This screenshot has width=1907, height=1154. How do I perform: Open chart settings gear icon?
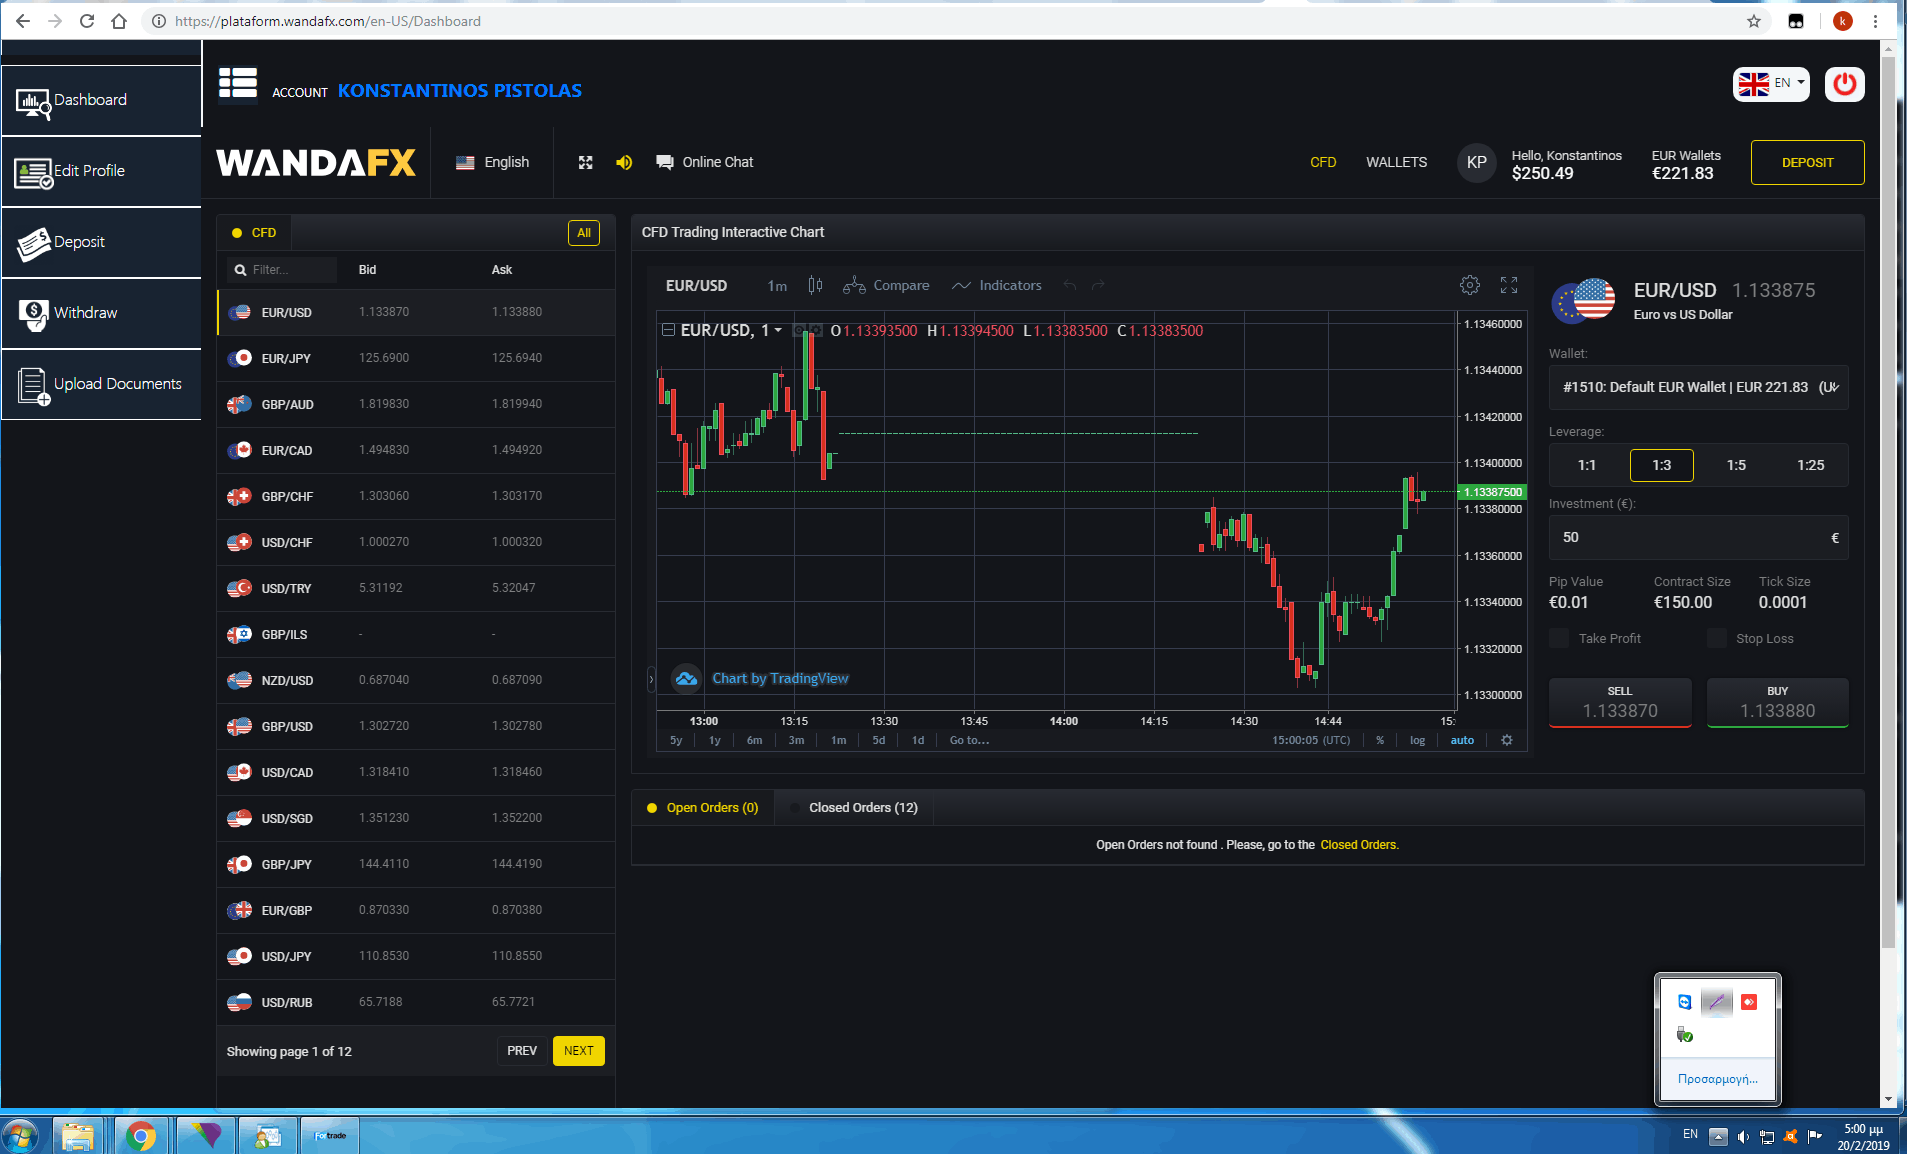[x=1469, y=285]
